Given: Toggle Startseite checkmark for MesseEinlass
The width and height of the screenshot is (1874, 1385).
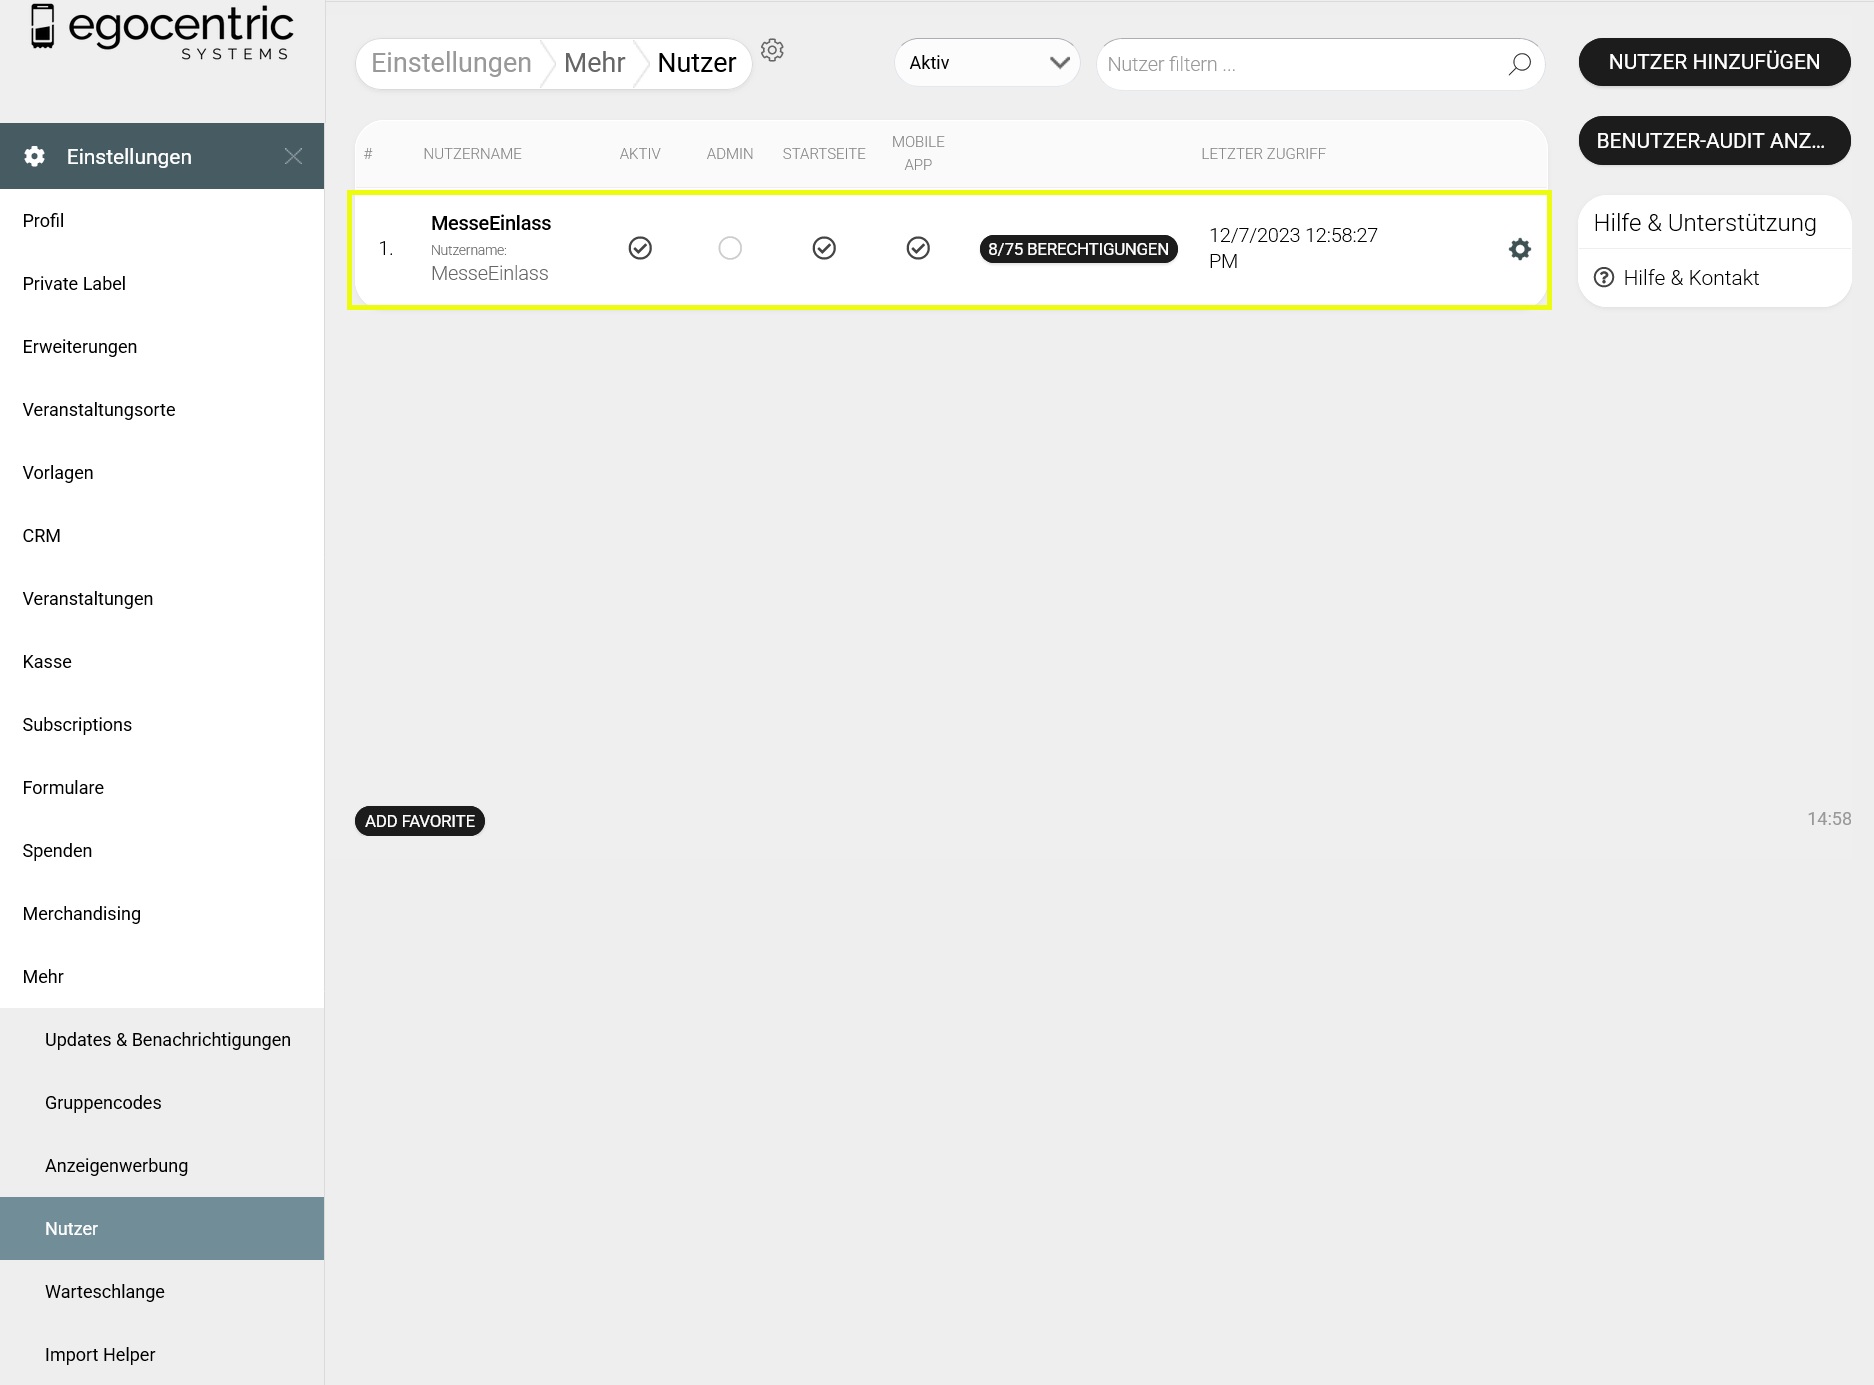Looking at the screenshot, I should [824, 248].
